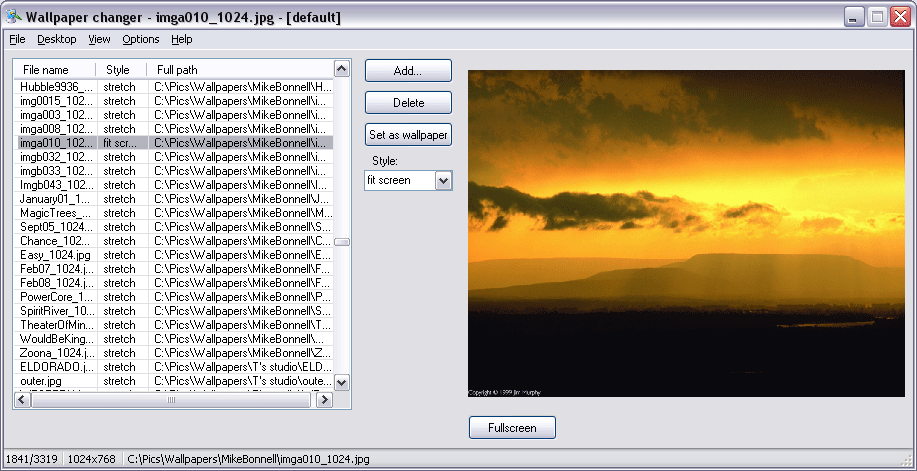Screen dimensions: 917x471
Task: Sort list by Full path column
Action: pos(240,70)
